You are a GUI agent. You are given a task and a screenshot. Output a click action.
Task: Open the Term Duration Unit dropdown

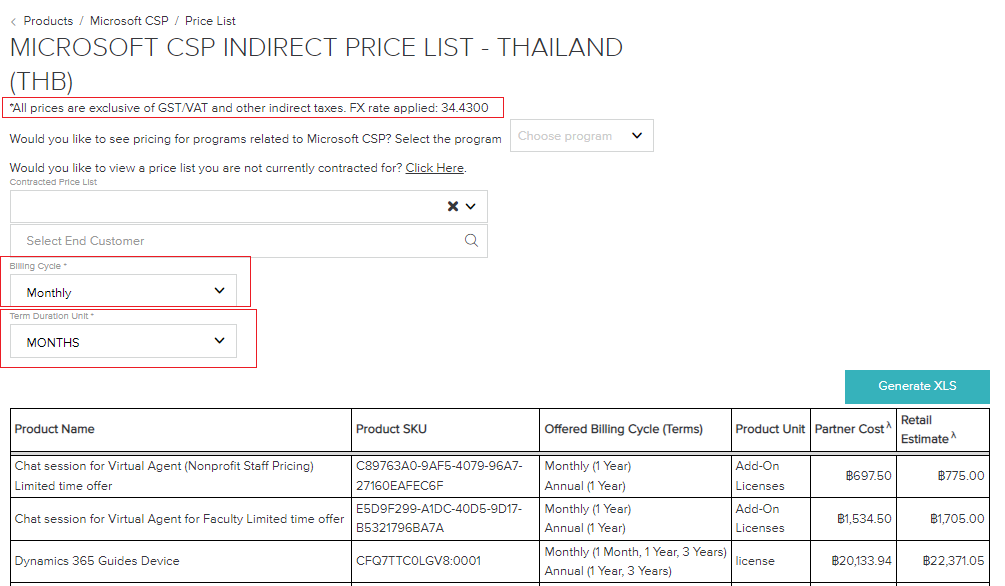pos(123,341)
